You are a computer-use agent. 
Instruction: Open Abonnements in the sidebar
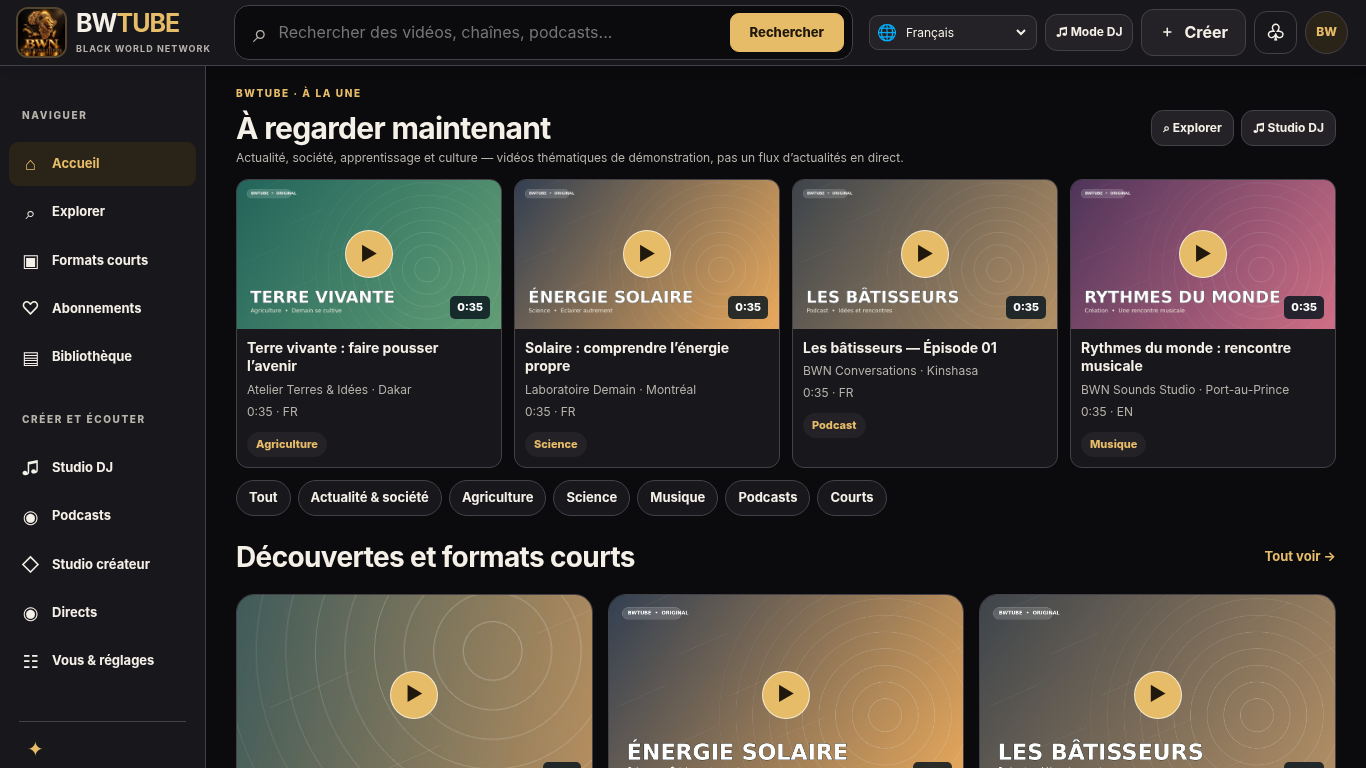point(102,308)
